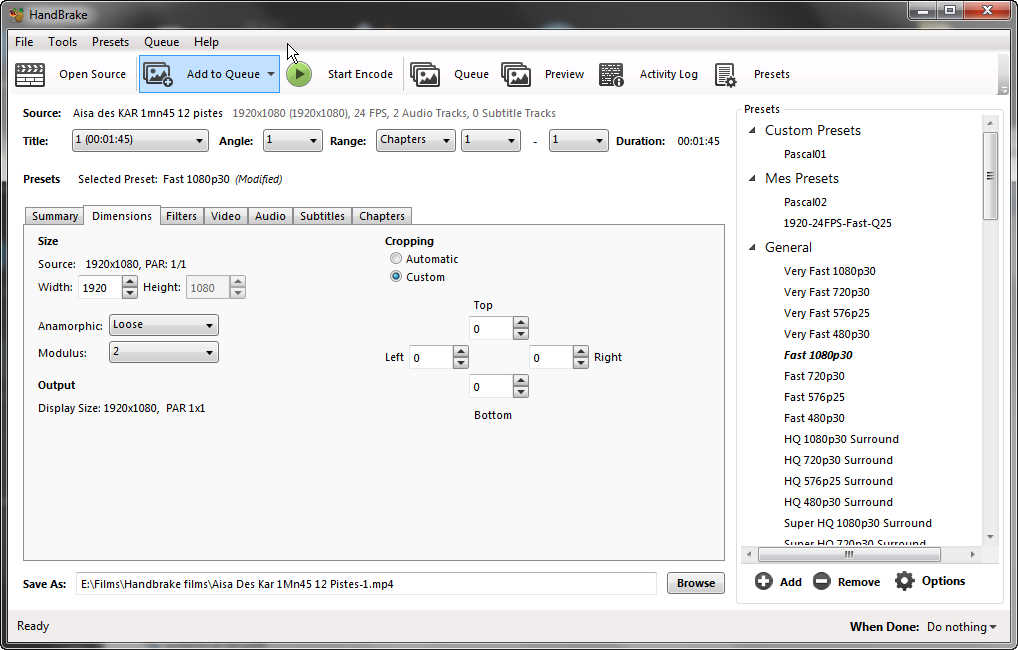Image resolution: width=1018 pixels, height=650 pixels.
Task: Open the File menu
Action: [x=24, y=42]
